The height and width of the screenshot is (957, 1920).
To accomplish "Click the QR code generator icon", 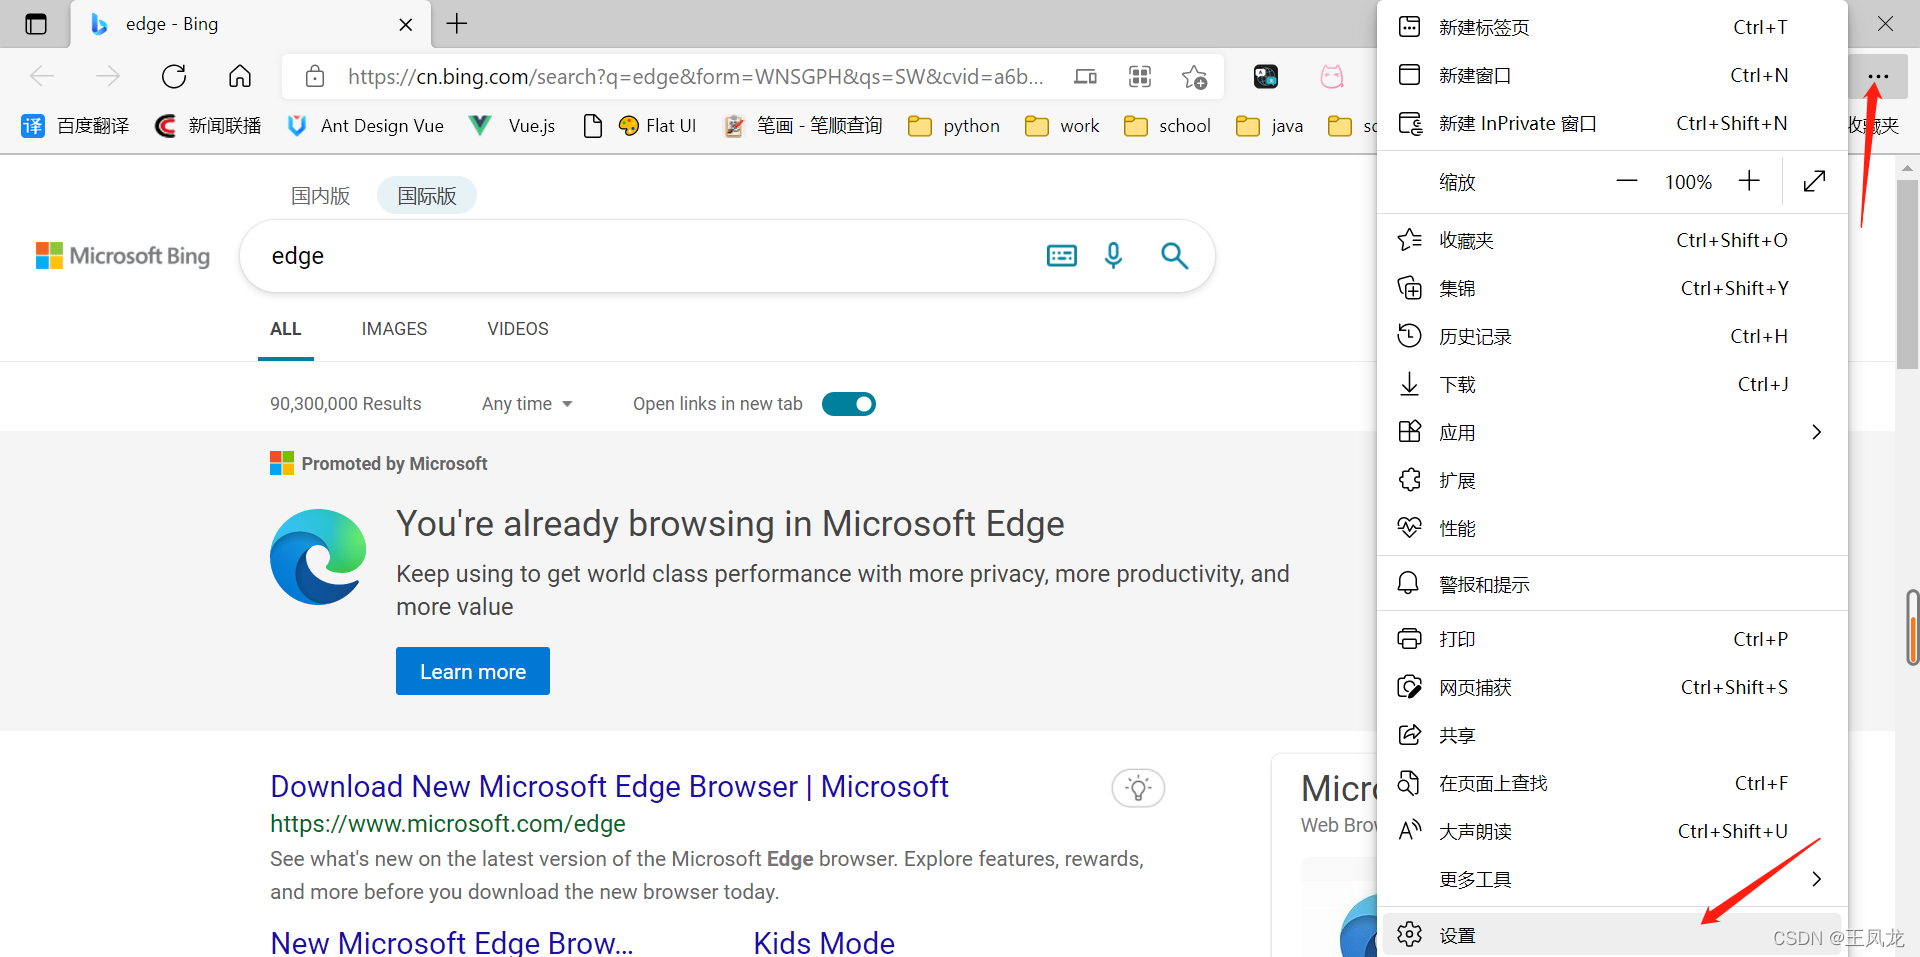I will pos(1140,76).
